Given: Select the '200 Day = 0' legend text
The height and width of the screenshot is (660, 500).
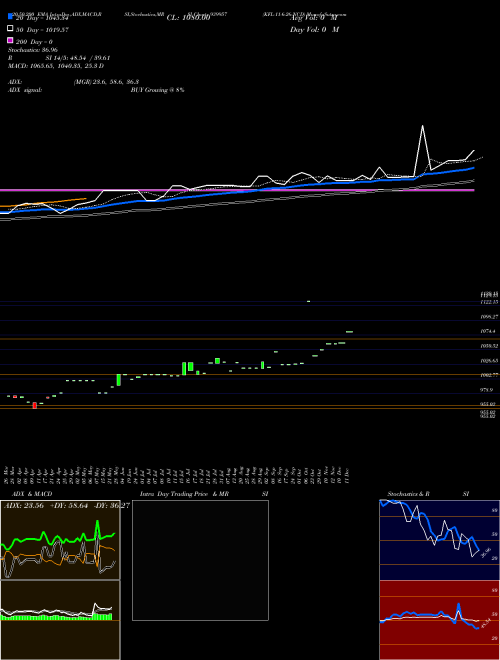Looking at the screenshot, I should [34, 42].
